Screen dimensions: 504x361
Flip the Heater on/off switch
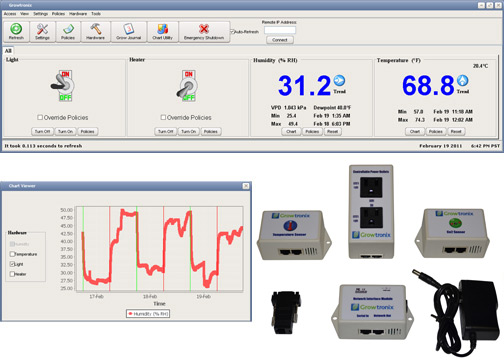pyautogui.click(x=187, y=85)
